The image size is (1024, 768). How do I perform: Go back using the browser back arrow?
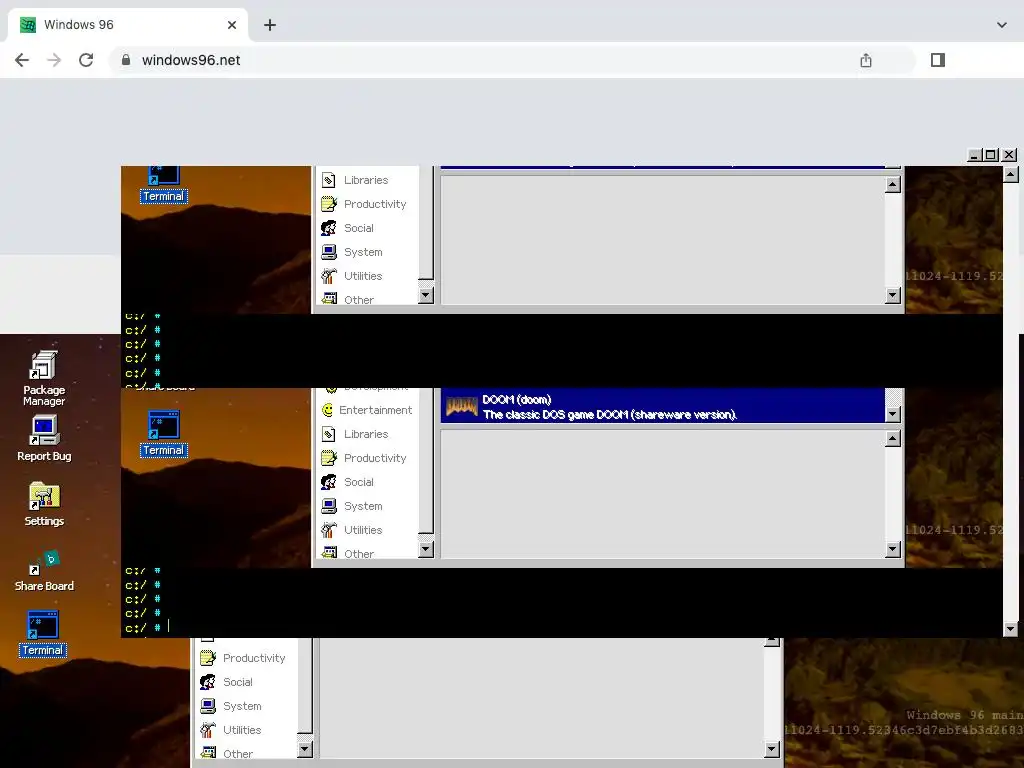click(22, 60)
